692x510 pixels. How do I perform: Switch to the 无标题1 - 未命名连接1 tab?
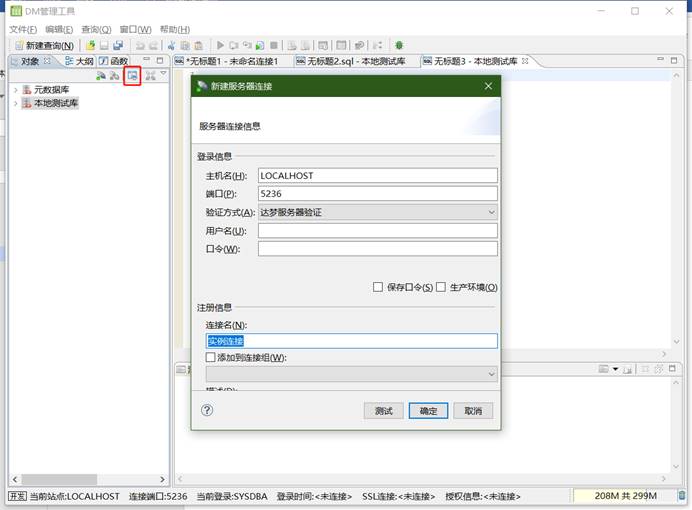227,61
